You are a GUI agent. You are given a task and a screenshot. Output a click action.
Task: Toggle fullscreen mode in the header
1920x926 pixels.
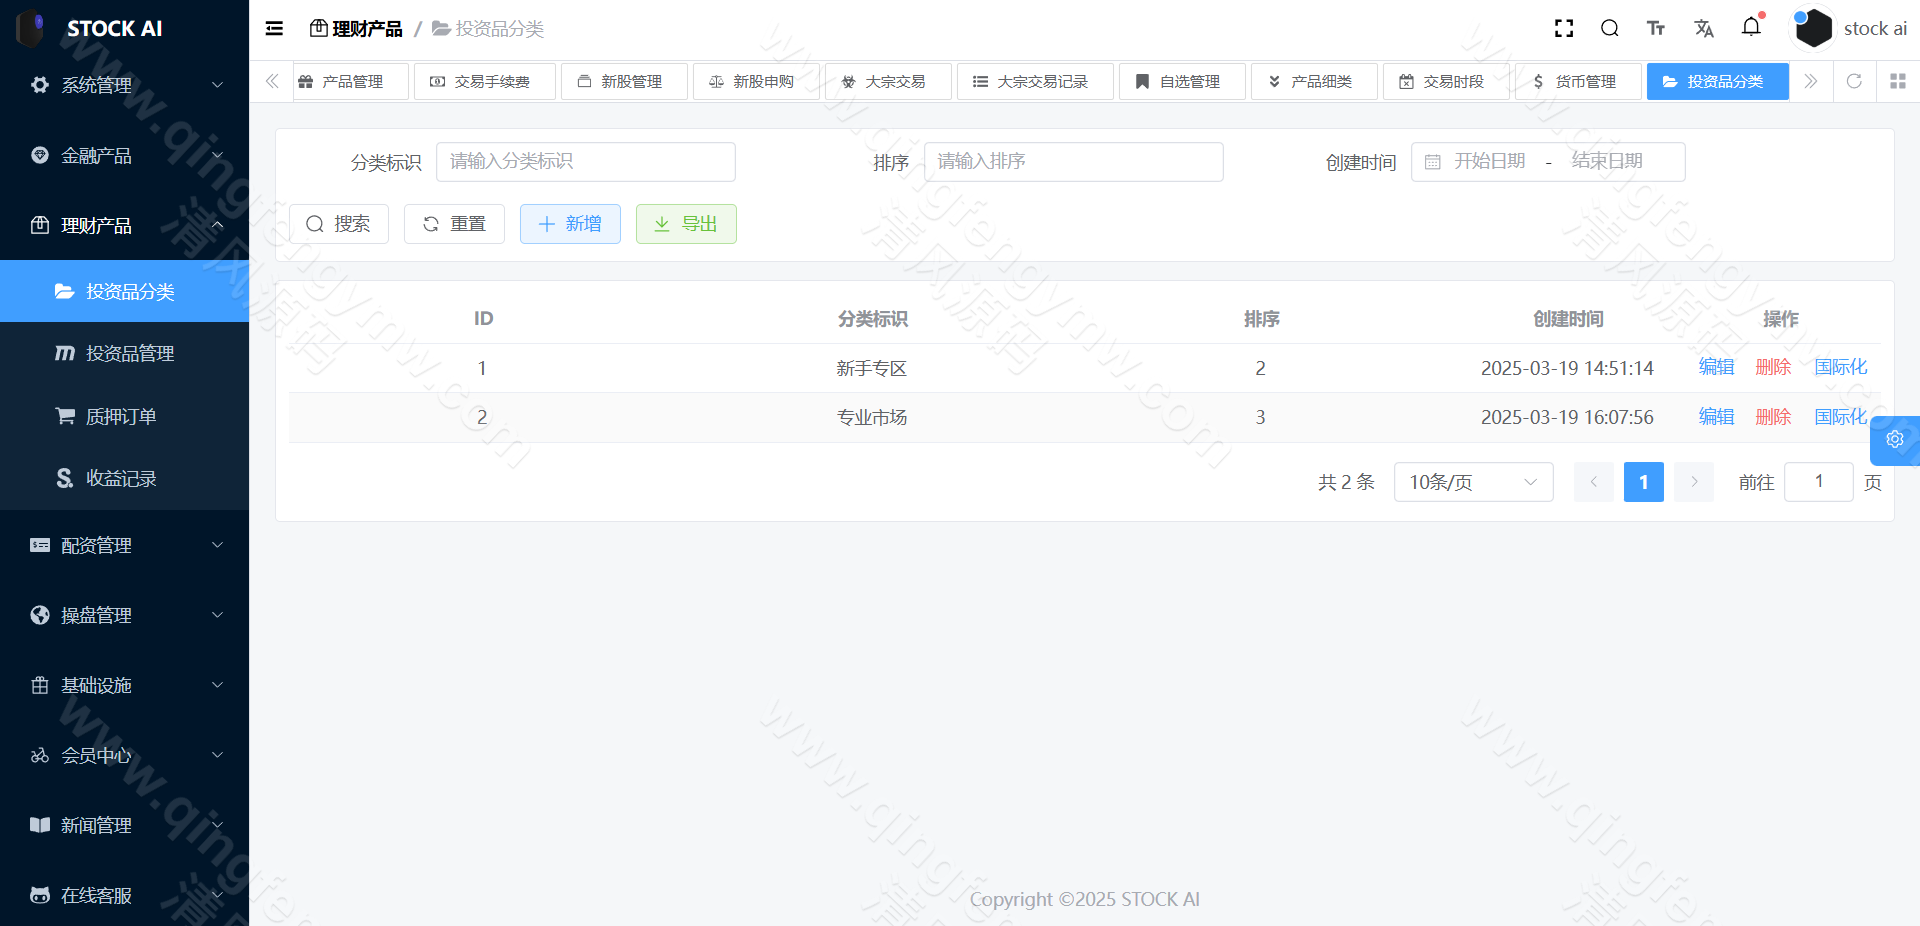pyautogui.click(x=1563, y=28)
